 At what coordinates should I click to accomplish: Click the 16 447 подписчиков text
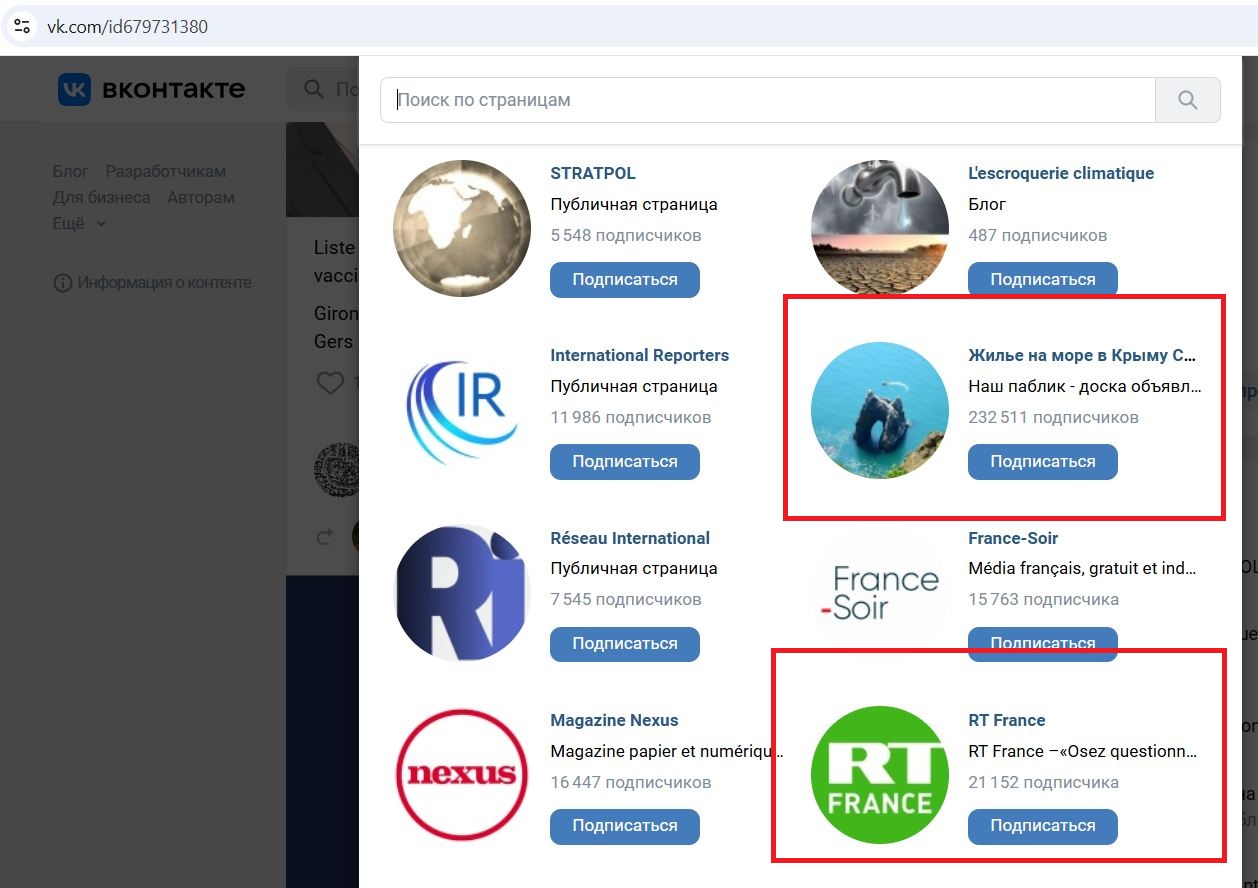coord(631,782)
